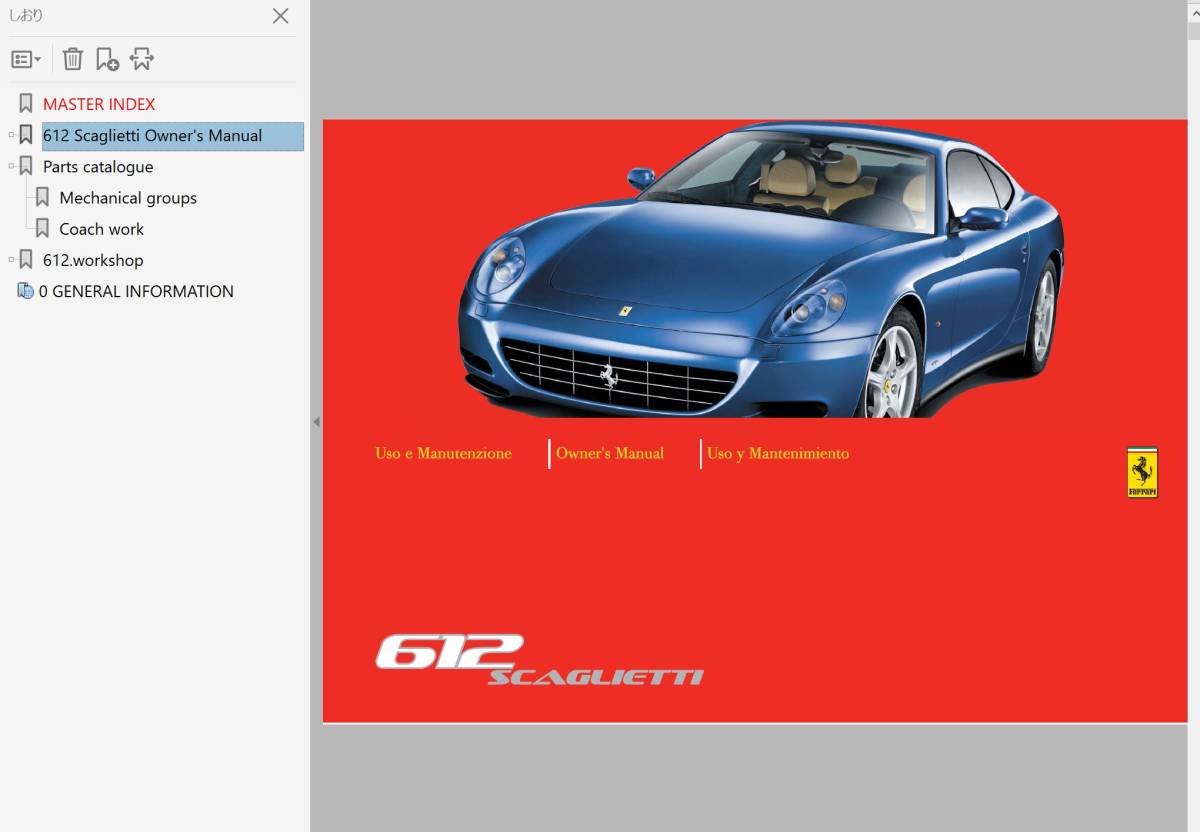Click the trash icon to delete bookmark
The image size is (1200, 832).
click(73, 59)
